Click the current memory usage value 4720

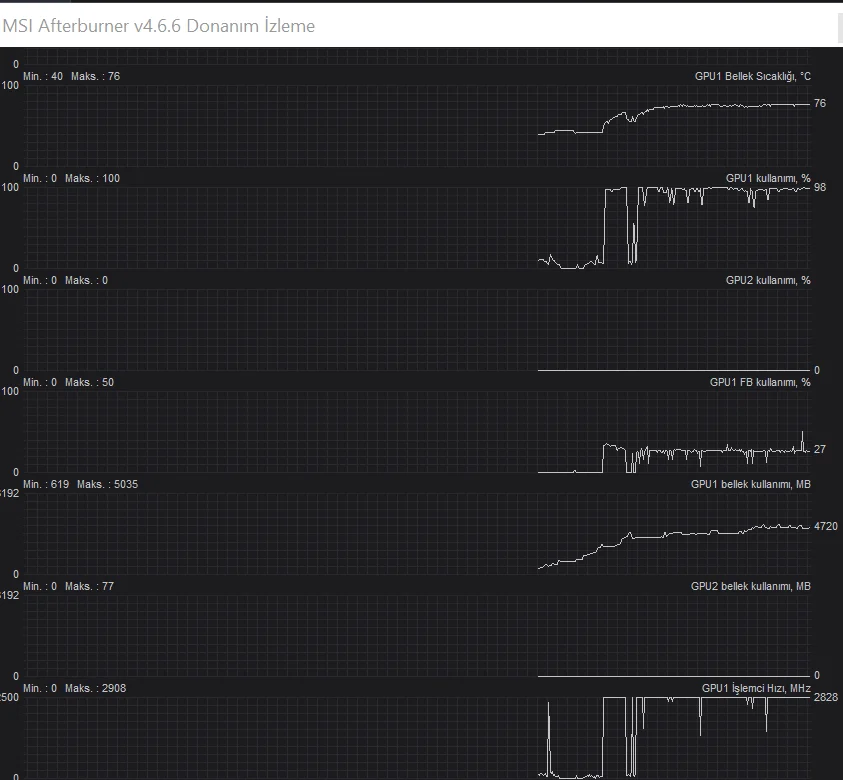click(826, 526)
